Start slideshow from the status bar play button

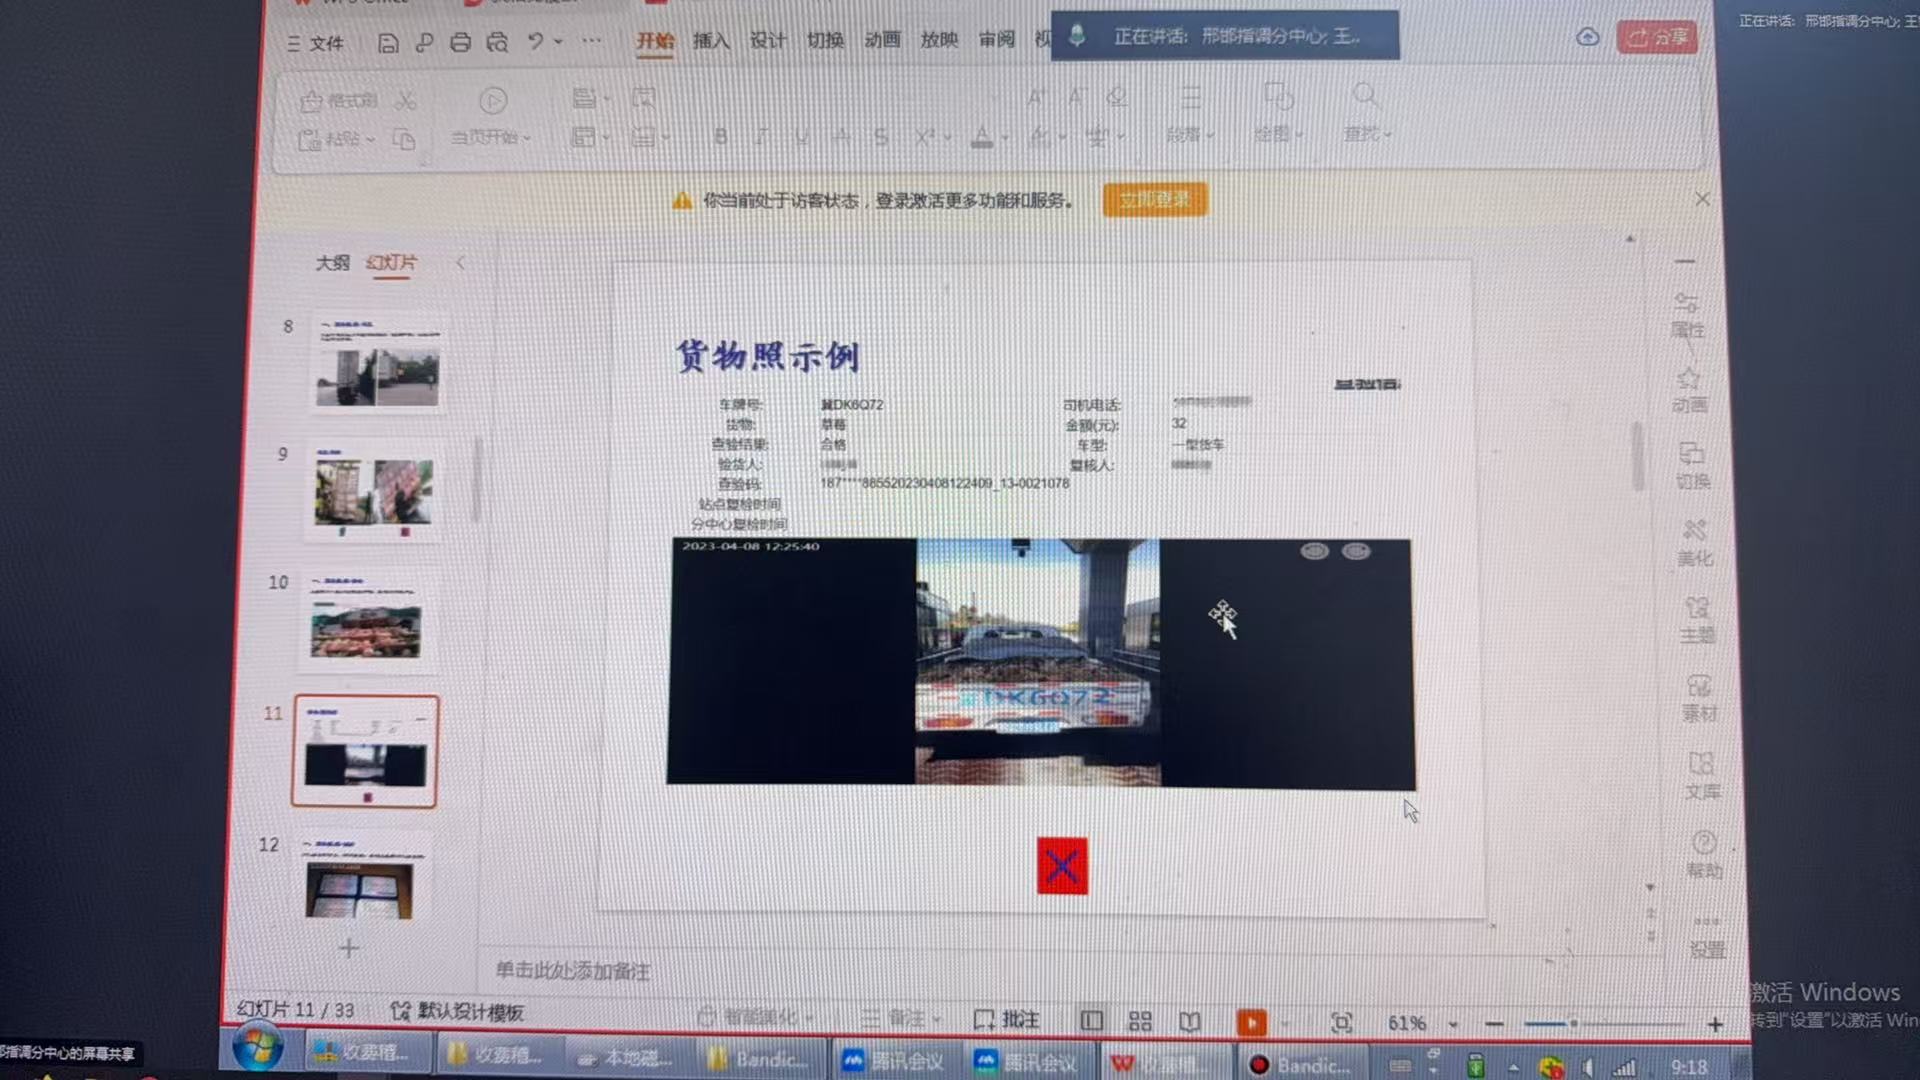(1252, 1021)
